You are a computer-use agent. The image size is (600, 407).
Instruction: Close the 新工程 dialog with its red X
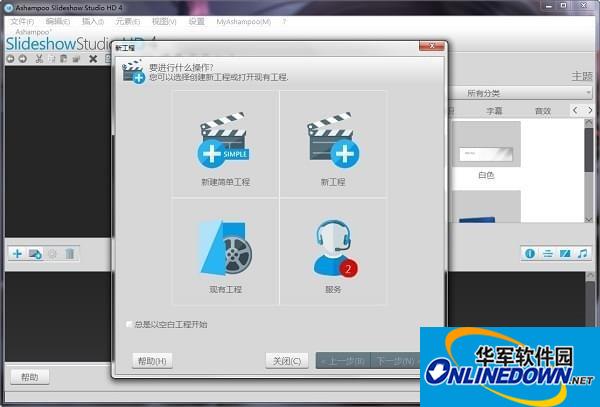[432, 46]
